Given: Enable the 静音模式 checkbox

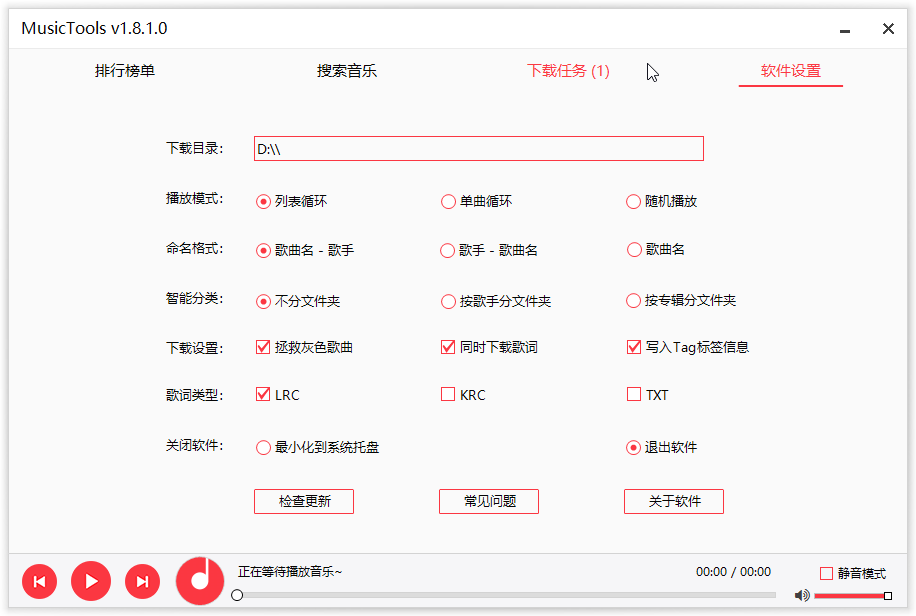Looking at the screenshot, I should pos(826,574).
